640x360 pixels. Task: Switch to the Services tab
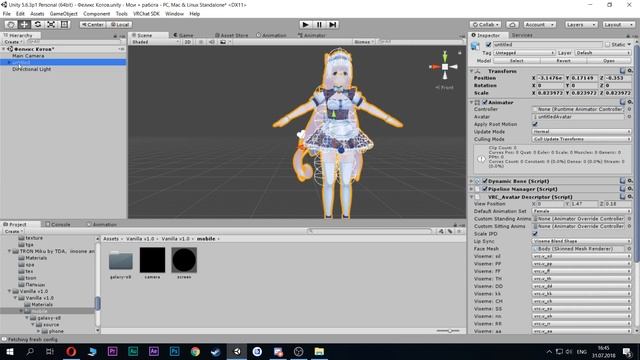(x=522, y=35)
